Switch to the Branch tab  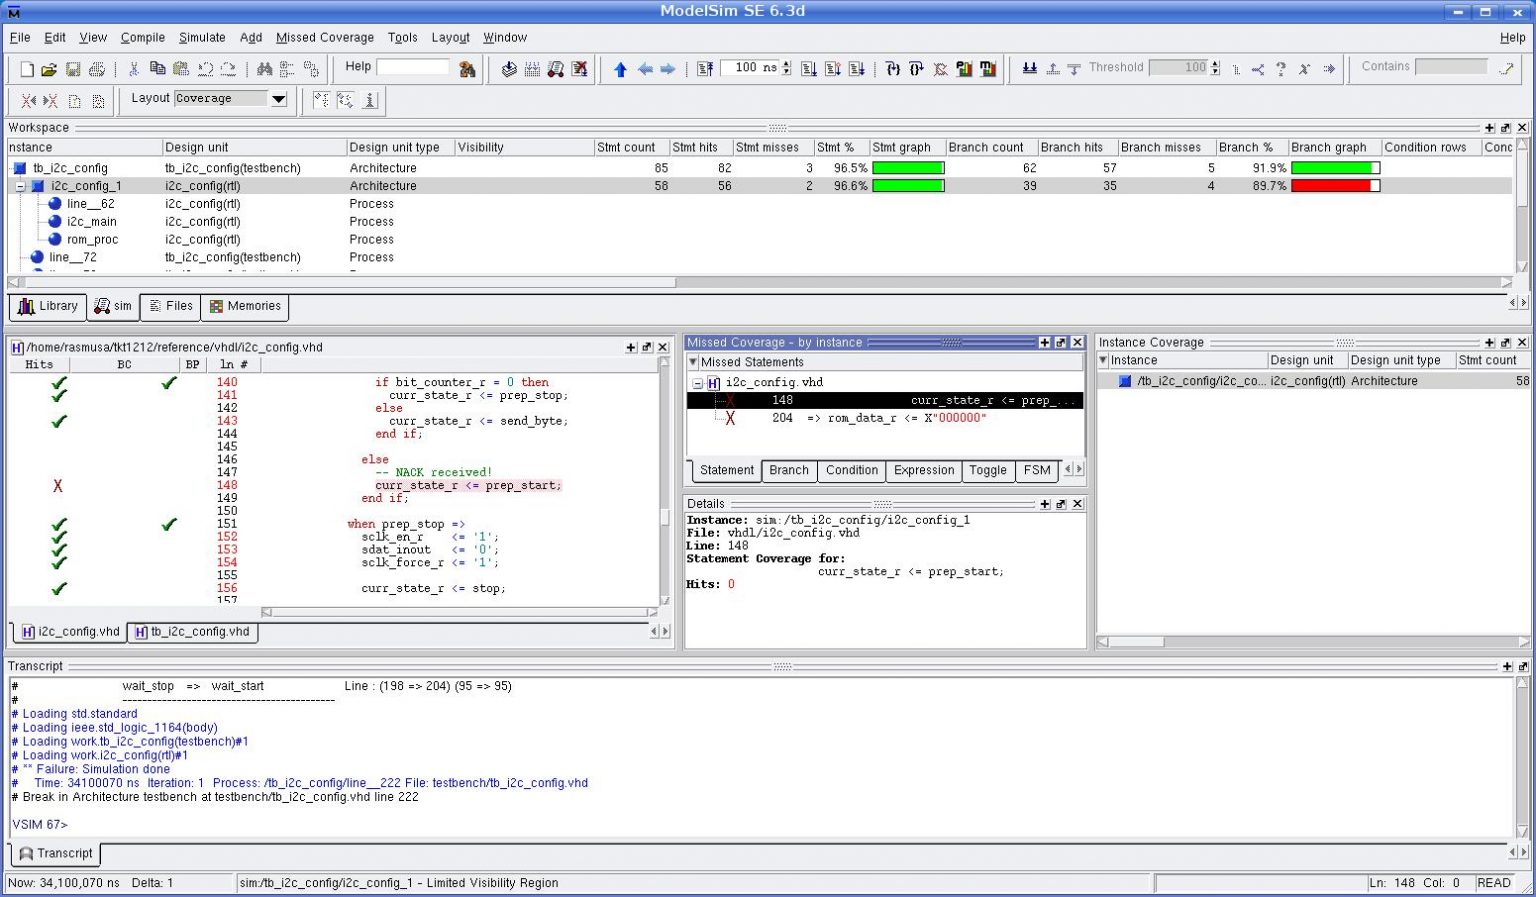pyautogui.click(x=788, y=470)
